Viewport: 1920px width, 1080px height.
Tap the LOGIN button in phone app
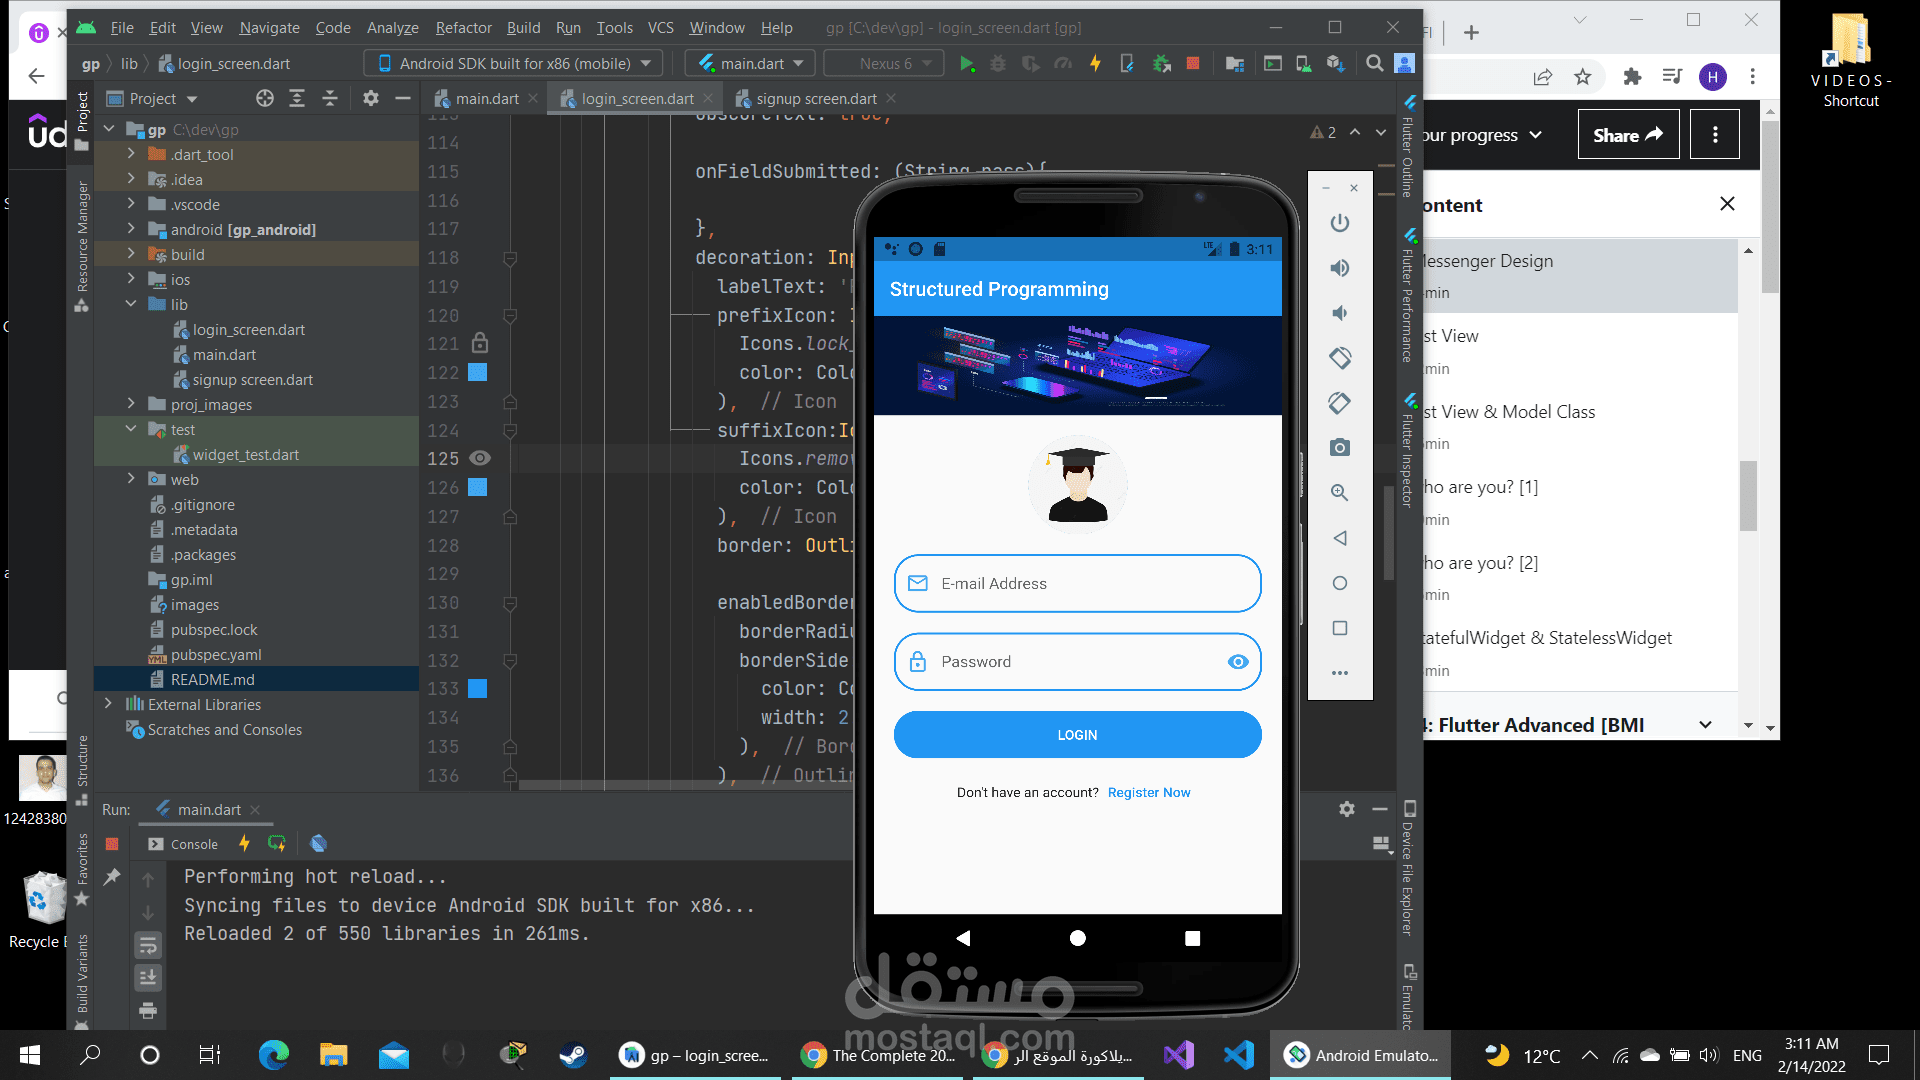pos(1077,735)
